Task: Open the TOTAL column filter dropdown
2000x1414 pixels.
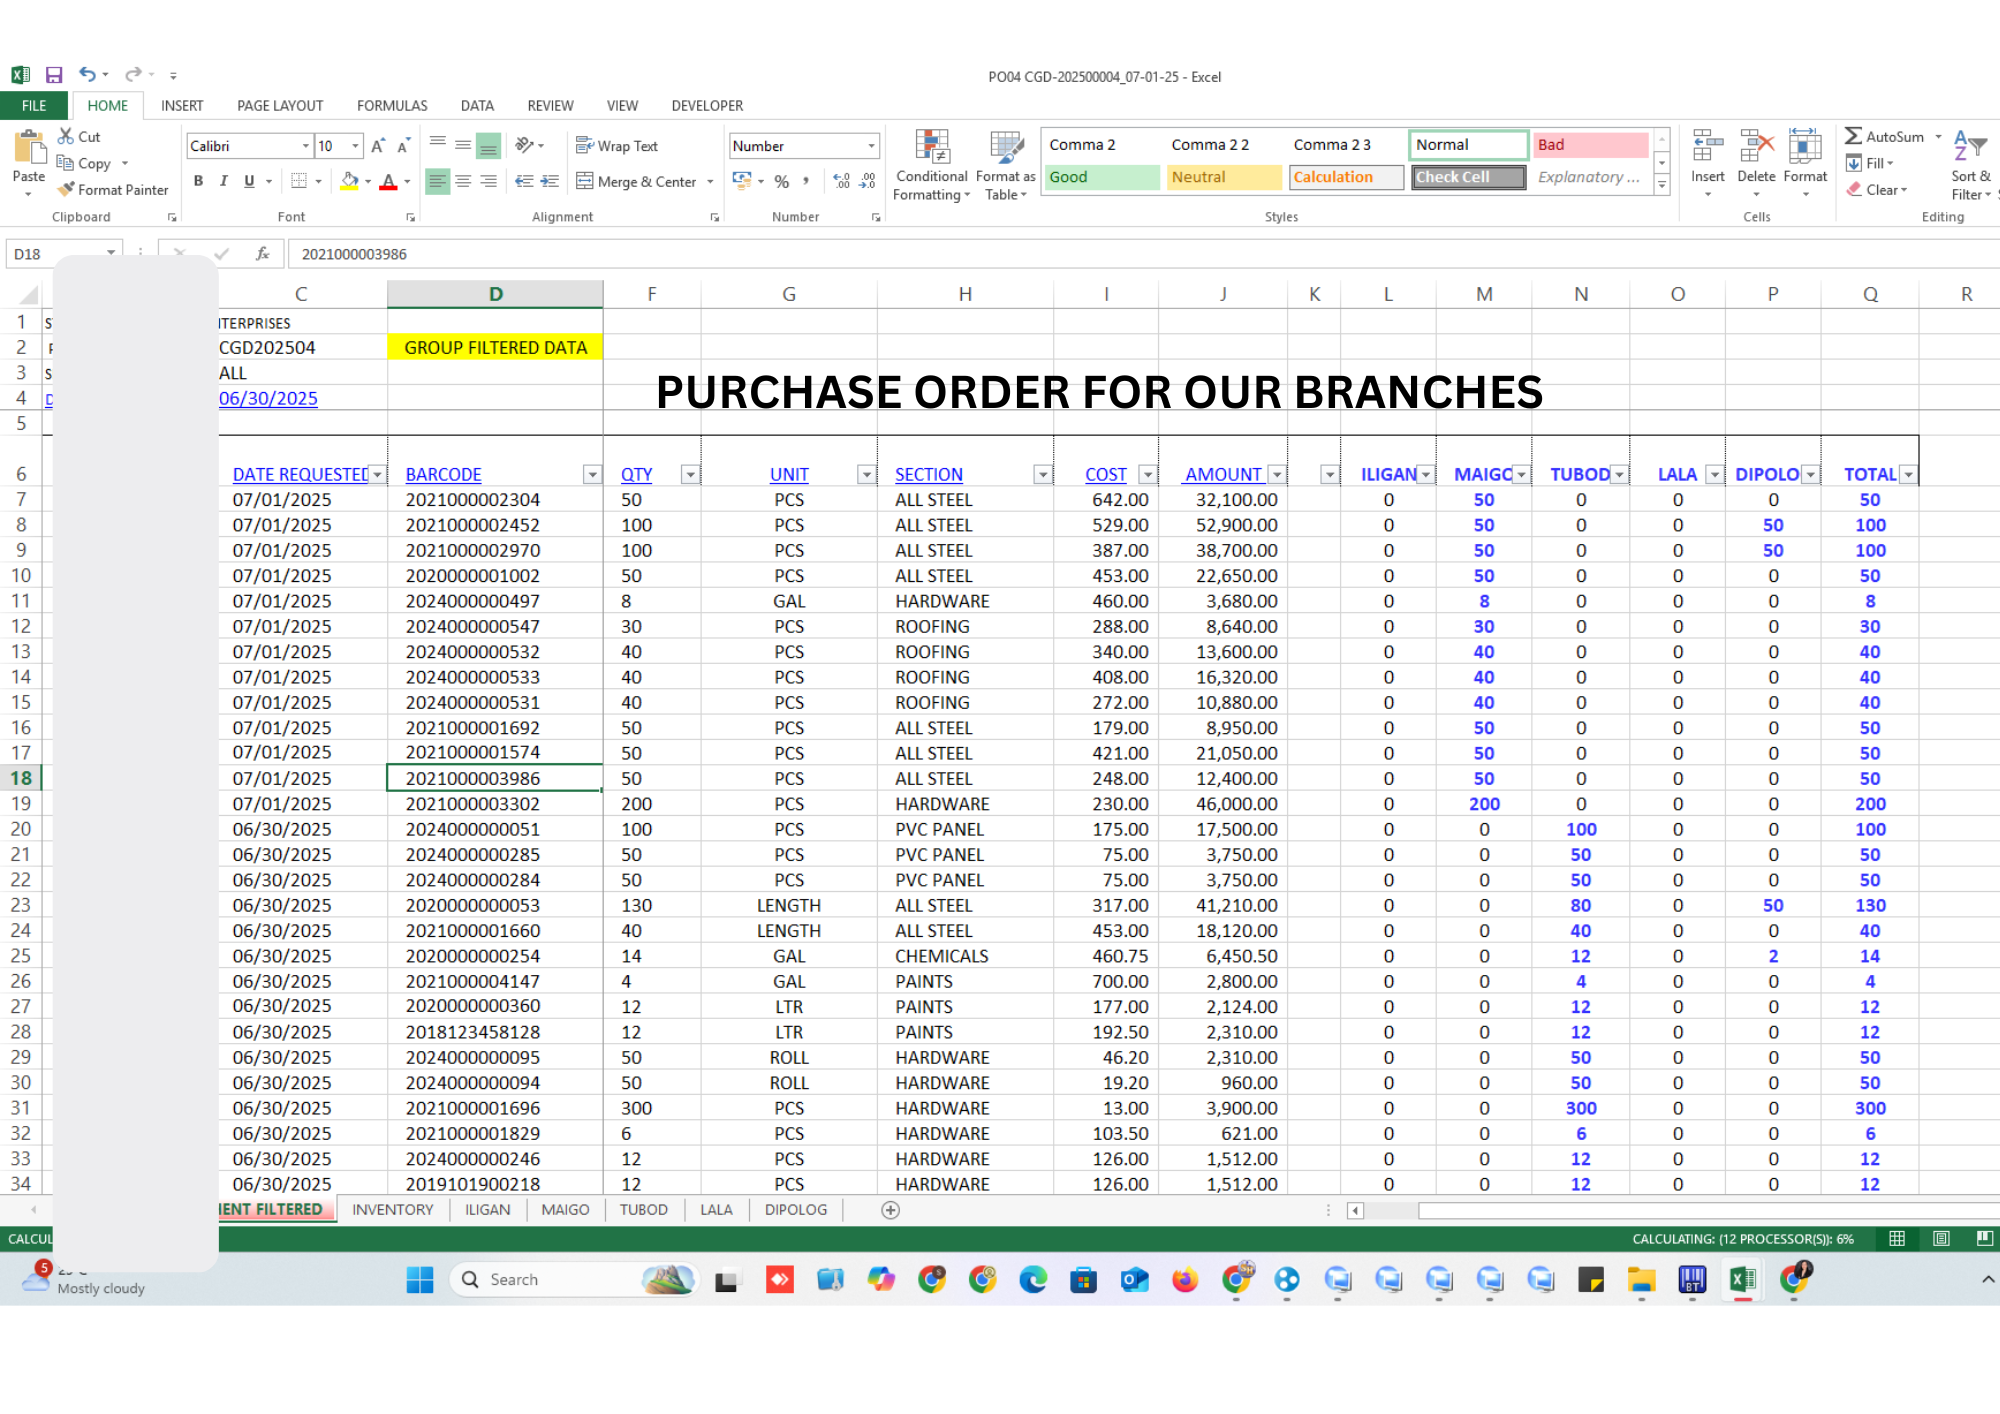Action: [1909, 475]
